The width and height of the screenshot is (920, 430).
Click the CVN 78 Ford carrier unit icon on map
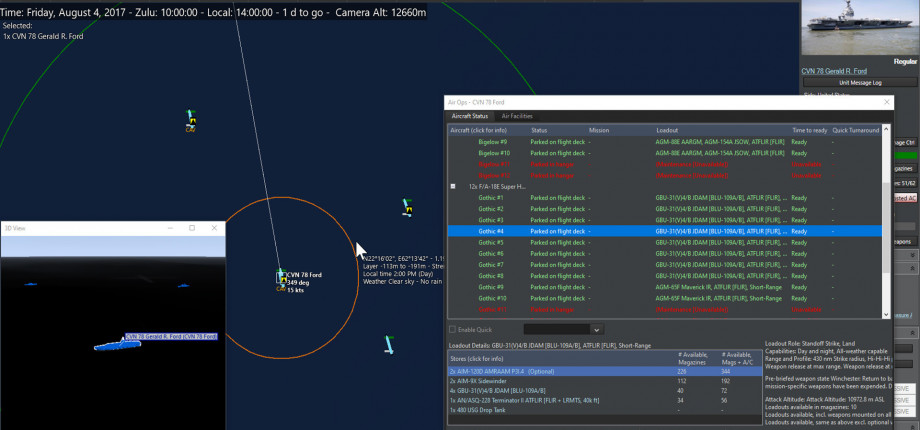(x=280, y=277)
